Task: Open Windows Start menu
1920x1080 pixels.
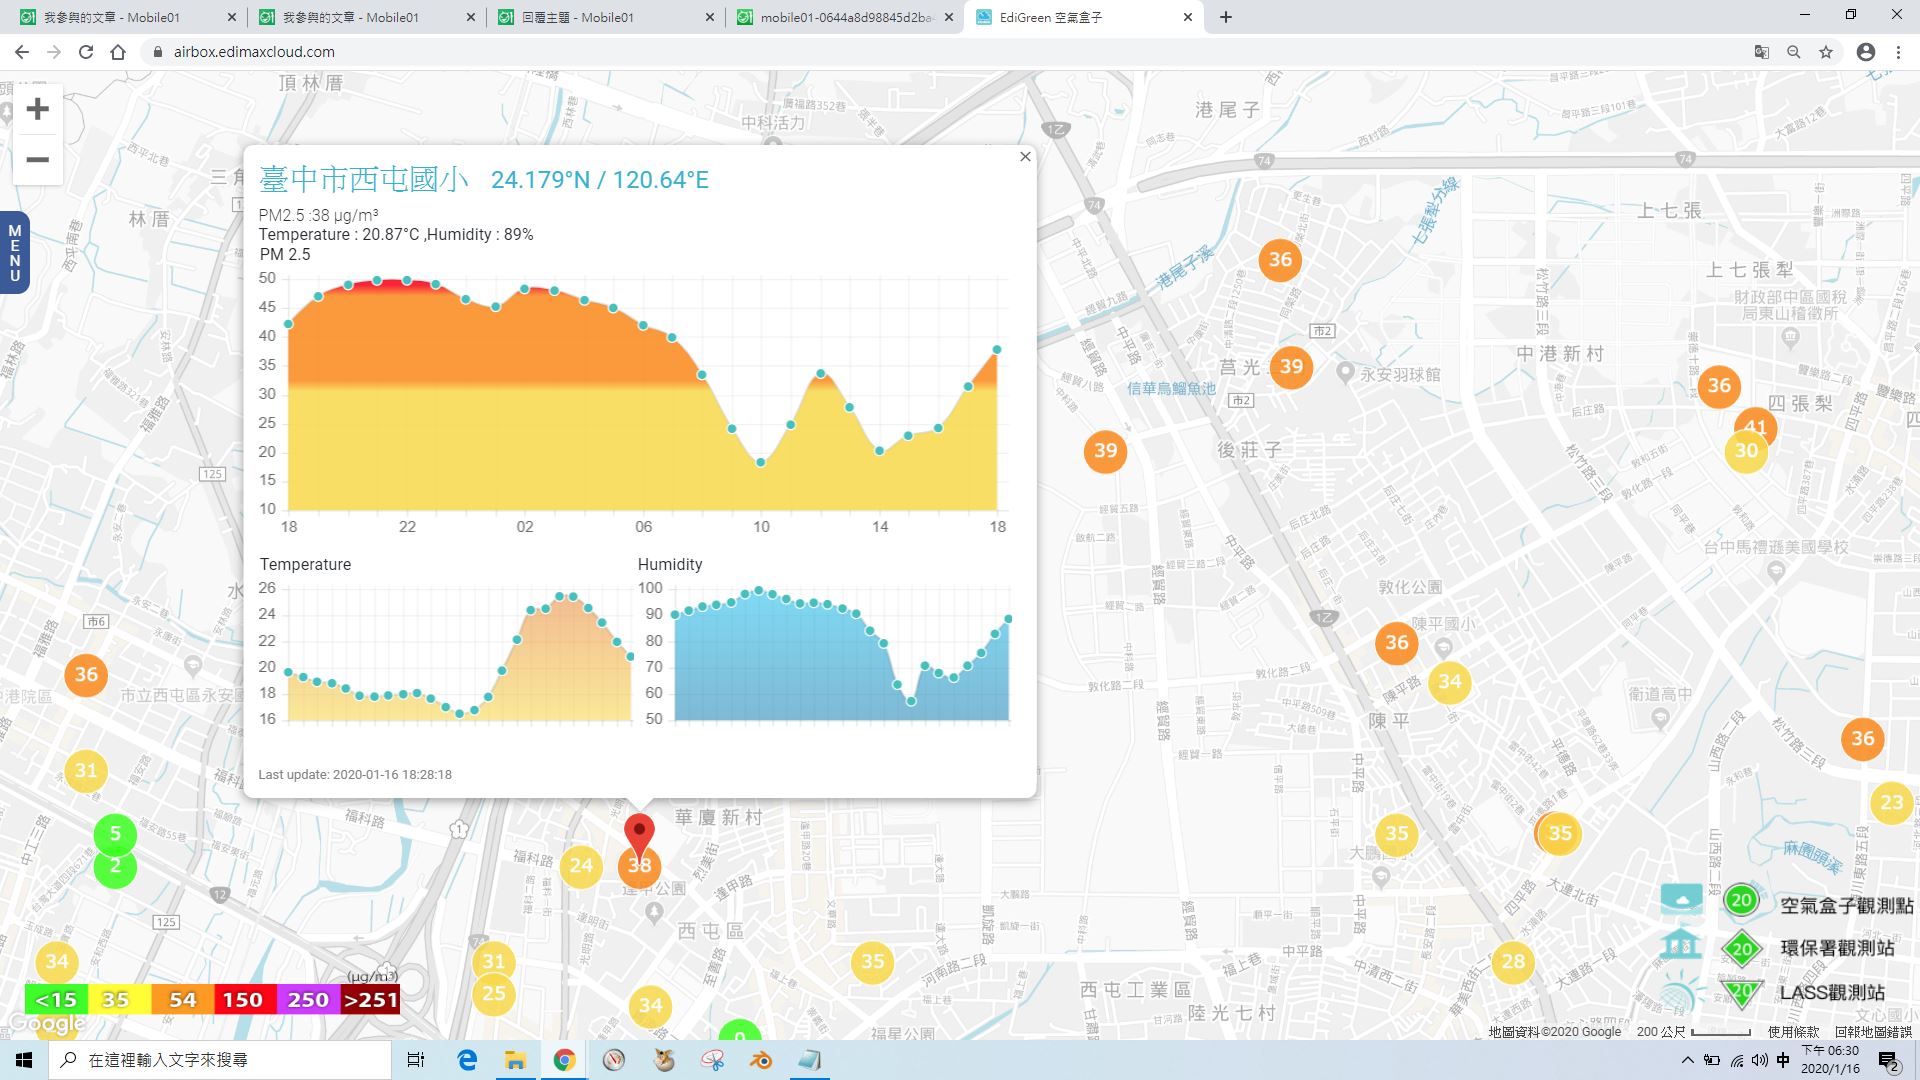Action: tap(24, 1060)
